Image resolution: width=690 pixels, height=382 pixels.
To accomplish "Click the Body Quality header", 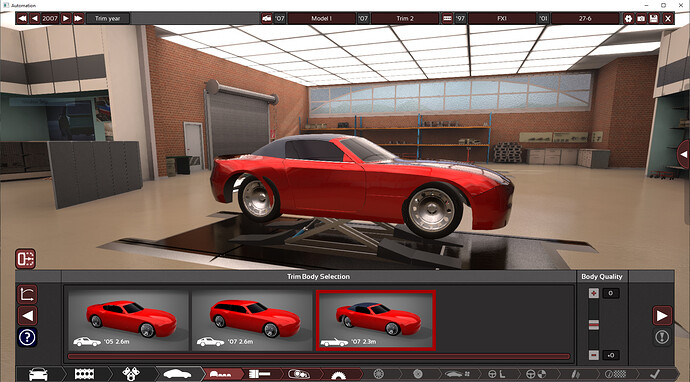I will 602,276.
